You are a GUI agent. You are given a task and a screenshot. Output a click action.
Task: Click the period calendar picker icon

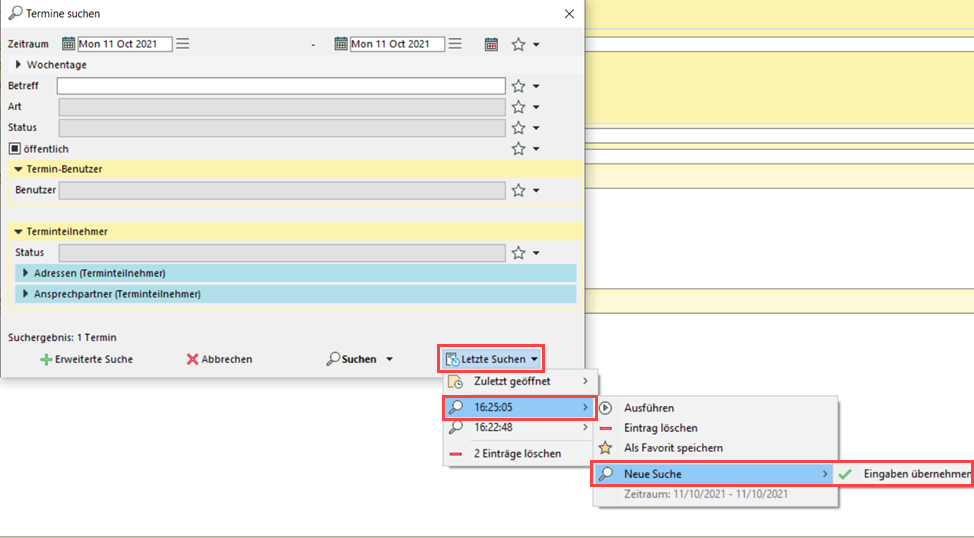(491, 44)
